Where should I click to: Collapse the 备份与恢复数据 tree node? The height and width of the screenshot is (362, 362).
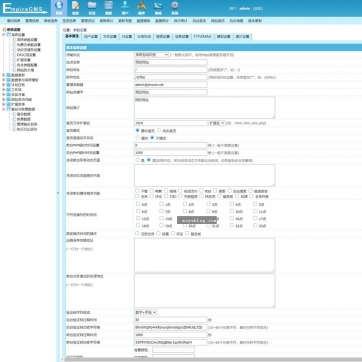pos(4,109)
